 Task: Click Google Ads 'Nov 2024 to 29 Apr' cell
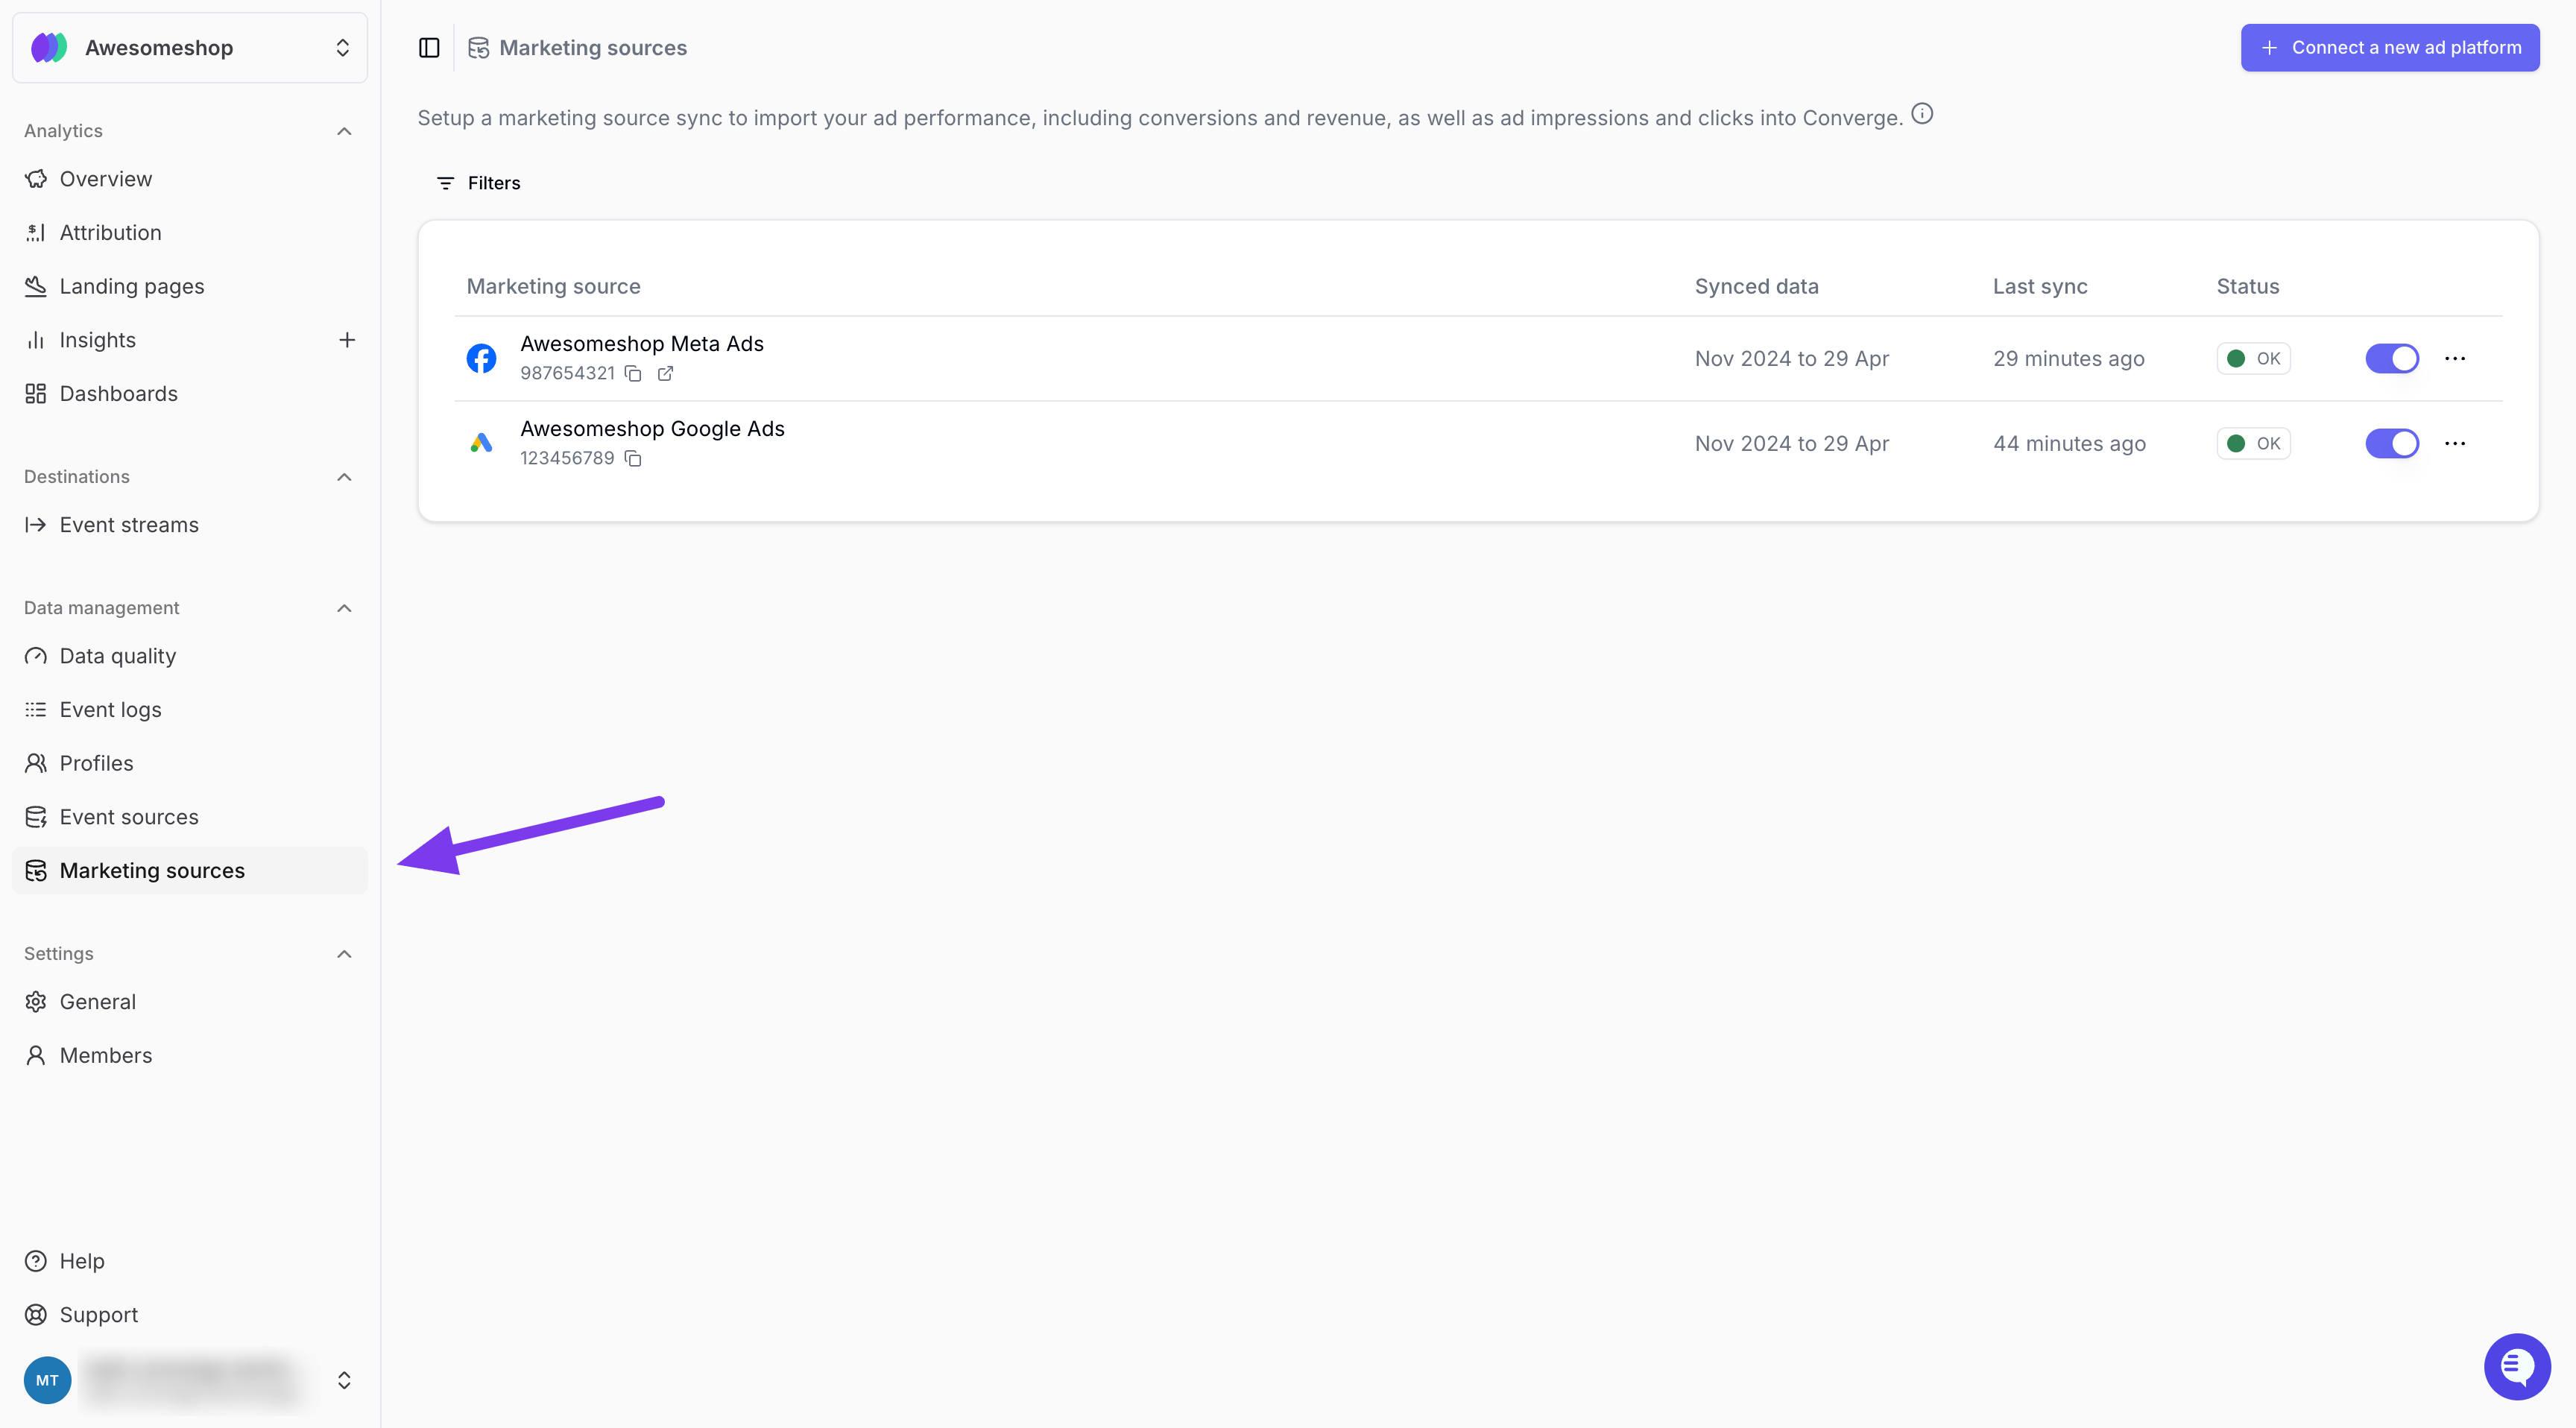click(1791, 443)
